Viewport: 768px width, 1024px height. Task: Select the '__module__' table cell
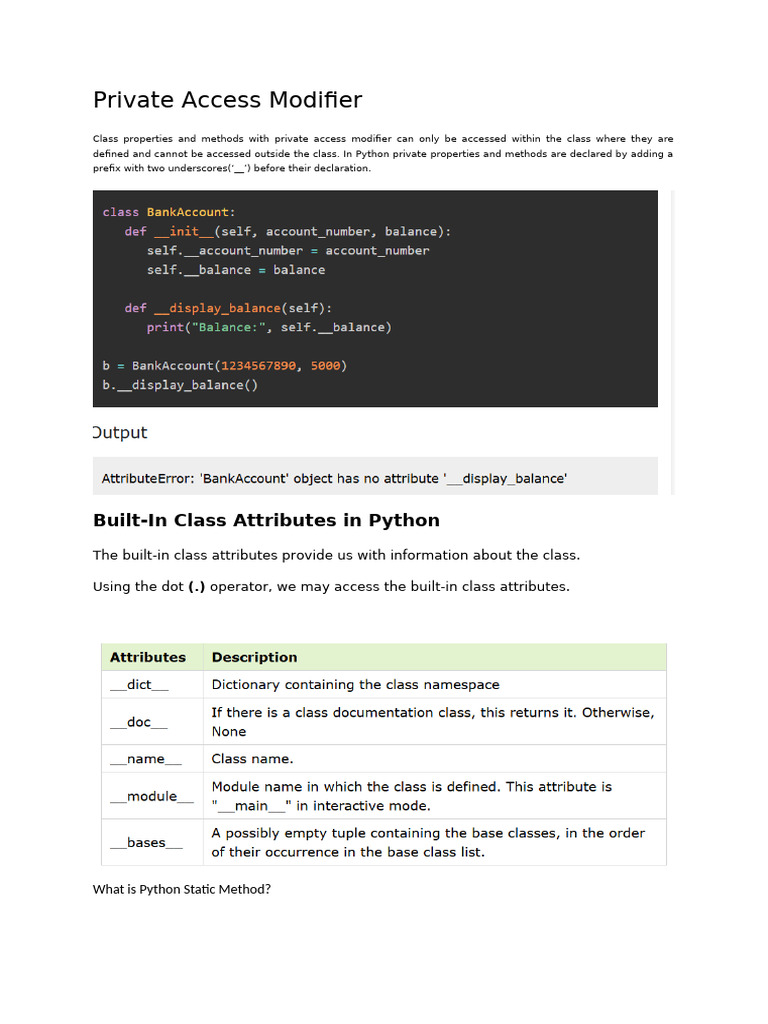click(152, 796)
